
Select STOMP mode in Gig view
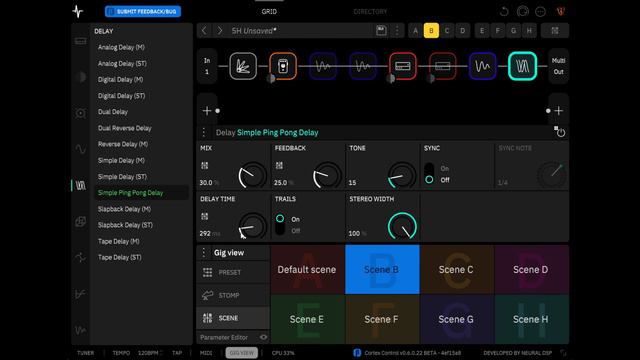point(233,295)
